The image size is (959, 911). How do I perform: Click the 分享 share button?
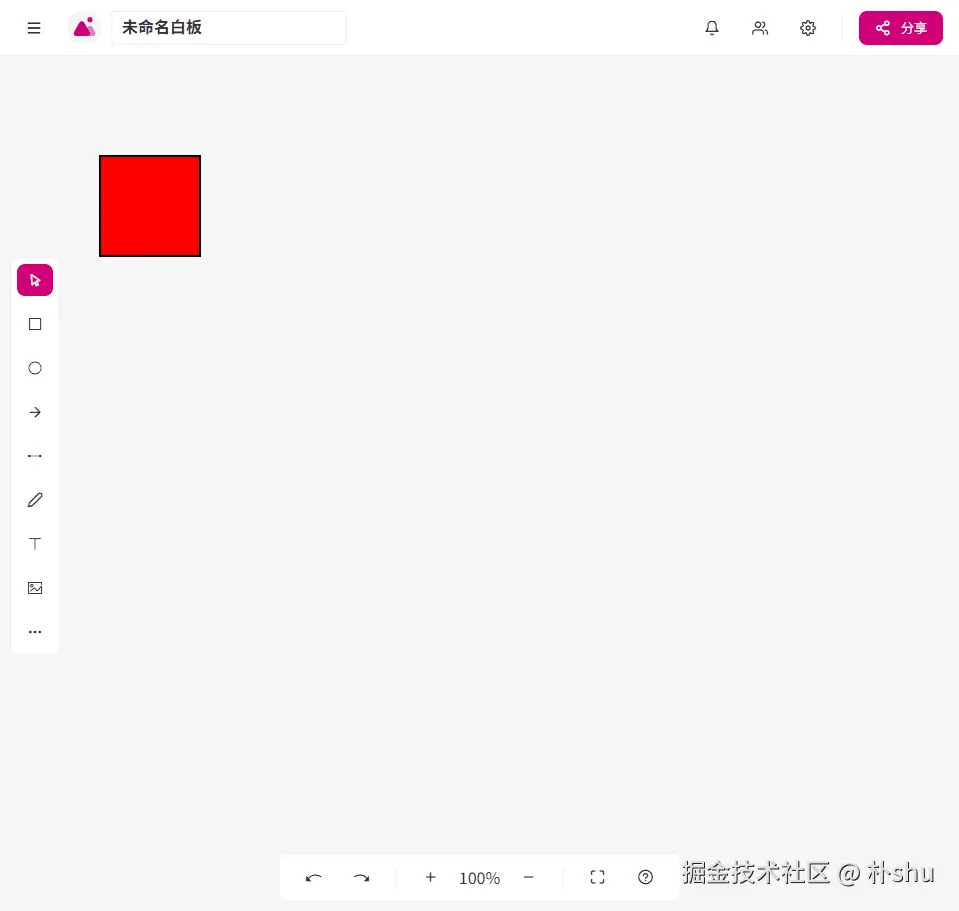(x=900, y=28)
